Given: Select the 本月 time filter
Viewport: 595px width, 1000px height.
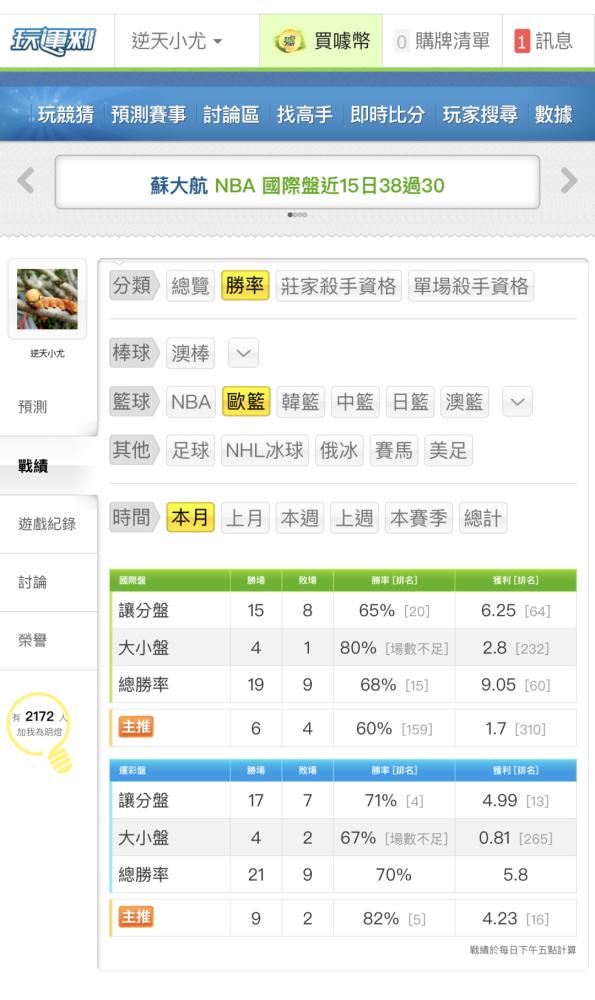Looking at the screenshot, I should (x=190, y=517).
